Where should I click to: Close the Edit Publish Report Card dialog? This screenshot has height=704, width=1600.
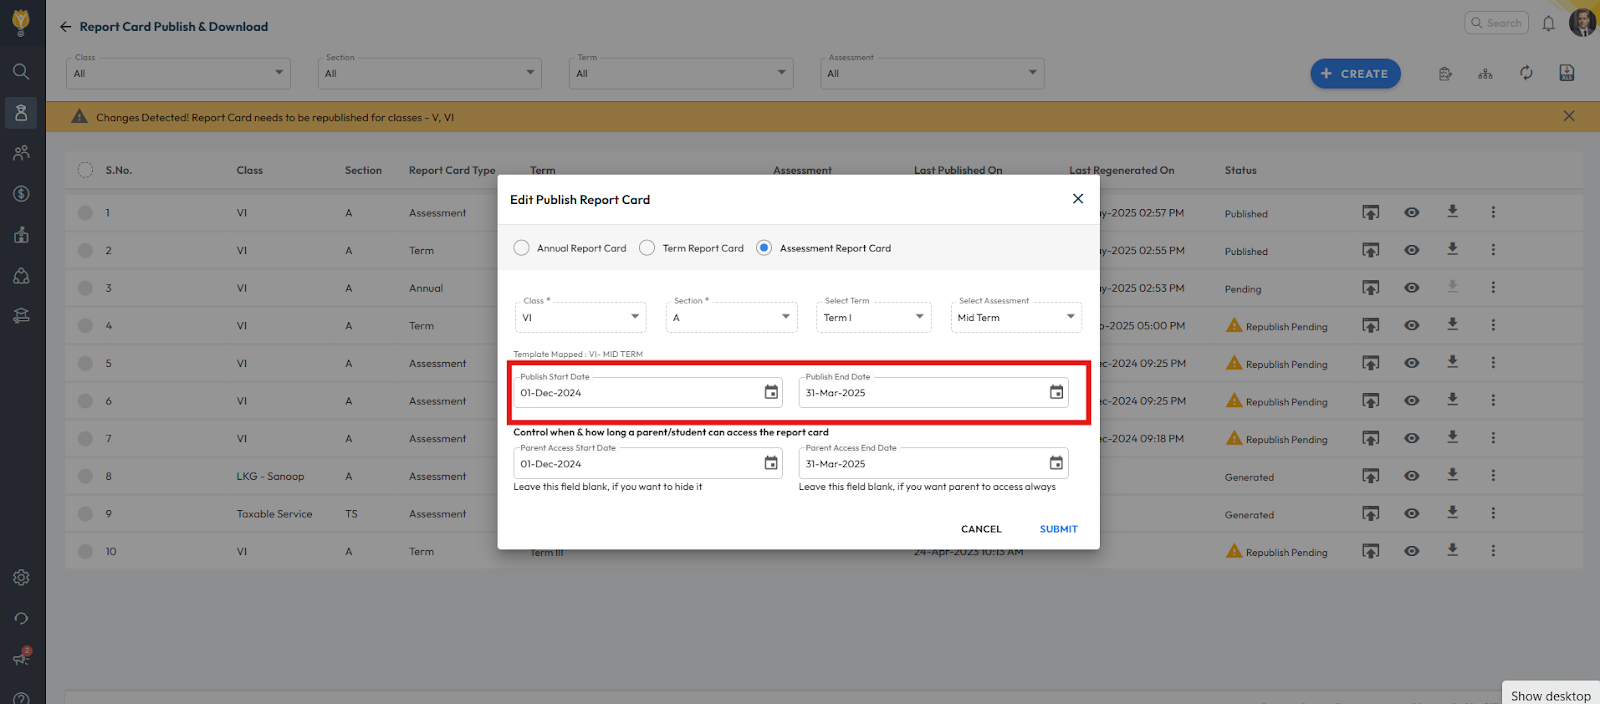(1078, 199)
